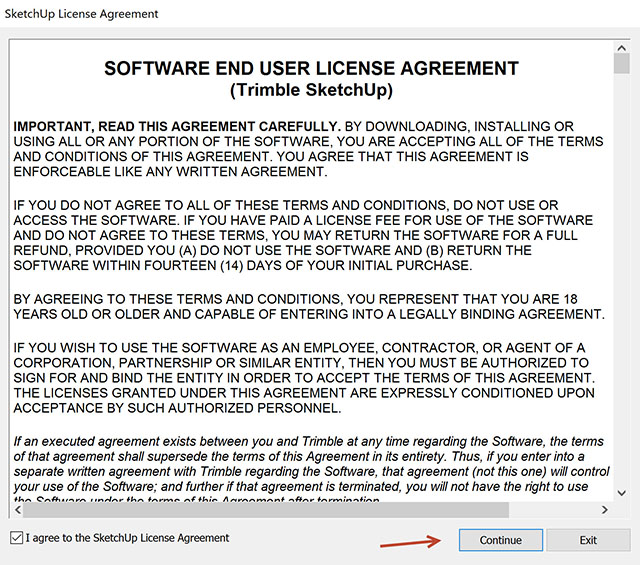Click the vertical scrollbar thumb

pos(621,64)
